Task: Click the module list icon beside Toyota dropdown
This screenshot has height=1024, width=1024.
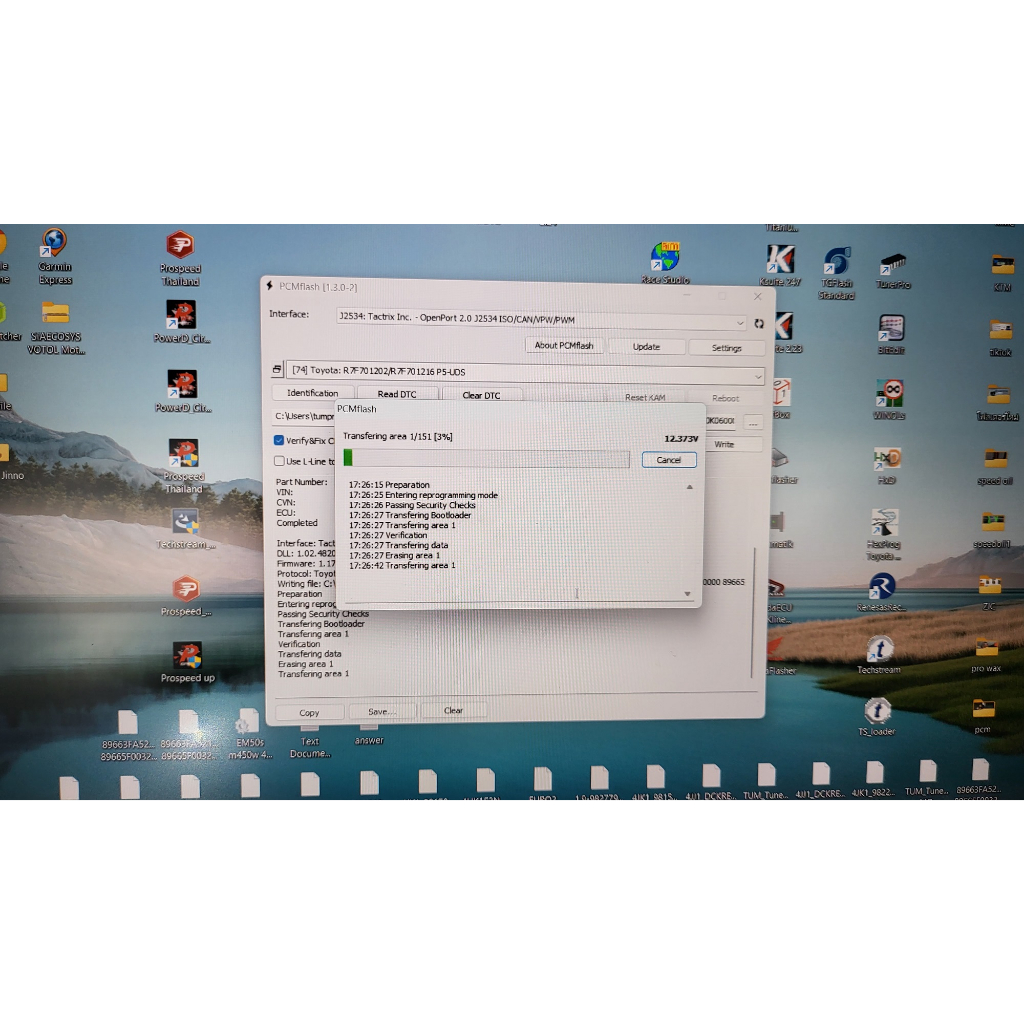Action: (277, 370)
